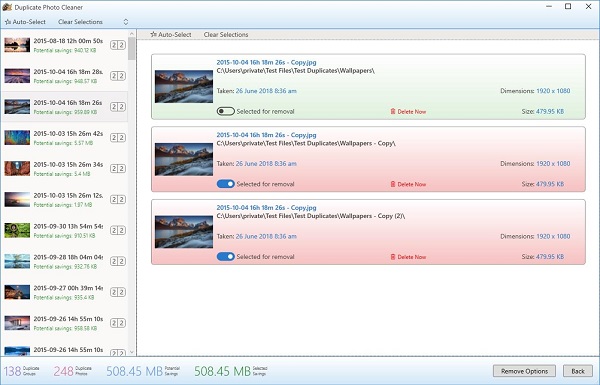Click mountain preview image in green card

pyautogui.click(x=184, y=86)
